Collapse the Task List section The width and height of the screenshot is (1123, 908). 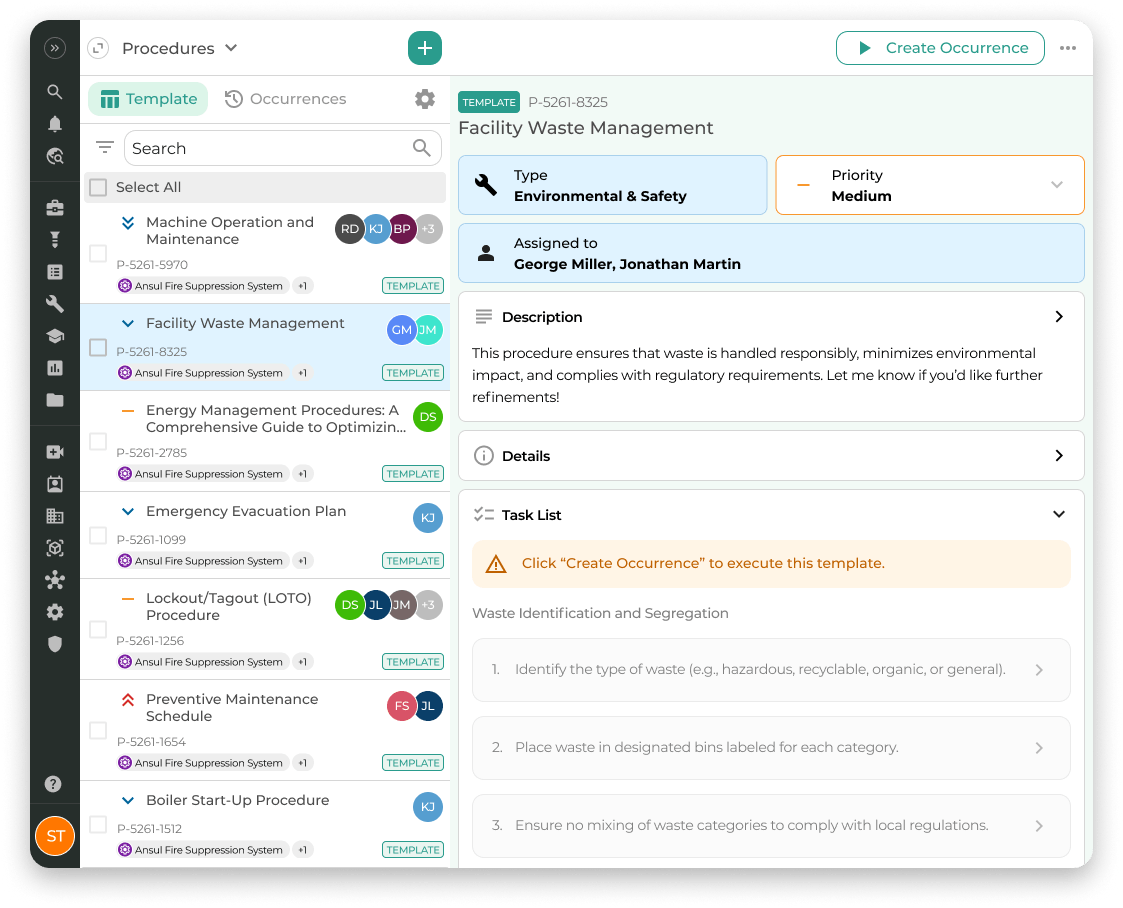(1059, 514)
